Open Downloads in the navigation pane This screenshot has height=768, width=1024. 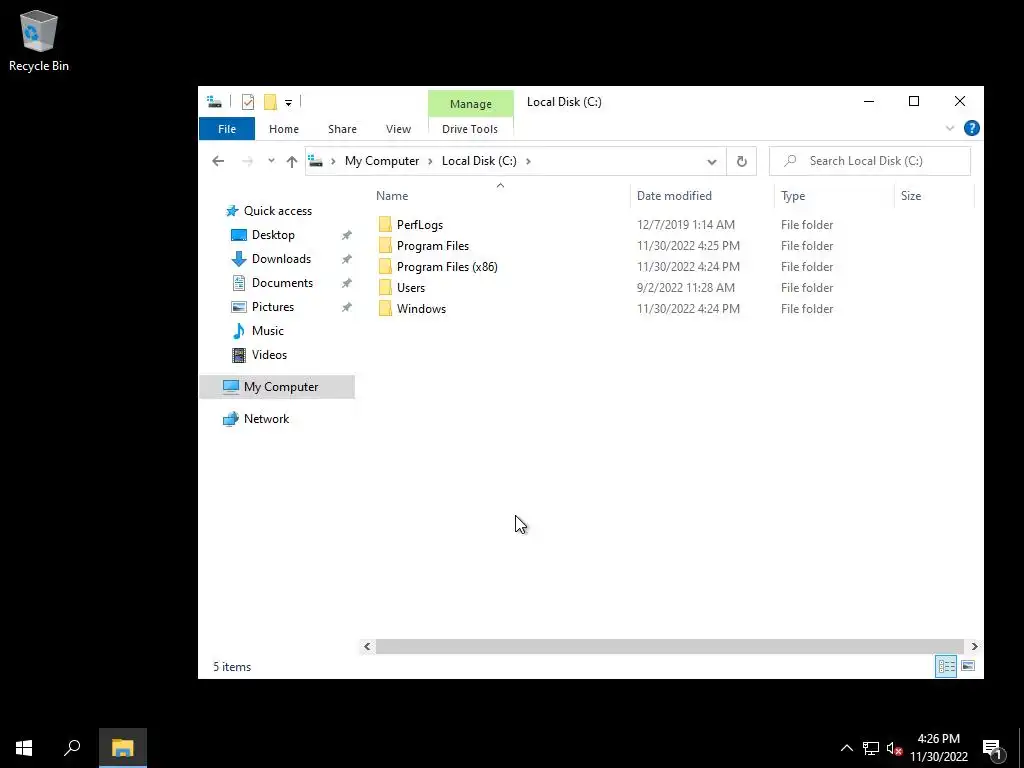(x=281, y=259)
